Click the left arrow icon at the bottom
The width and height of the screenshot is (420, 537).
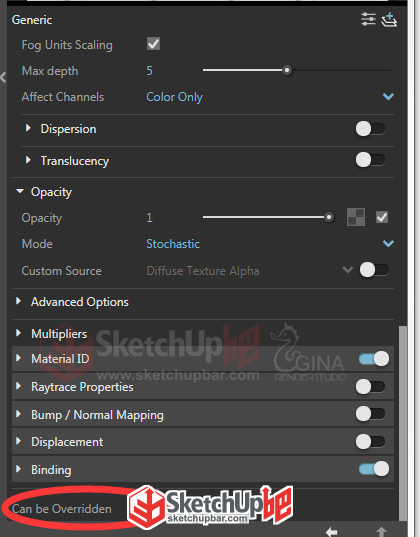331,532
